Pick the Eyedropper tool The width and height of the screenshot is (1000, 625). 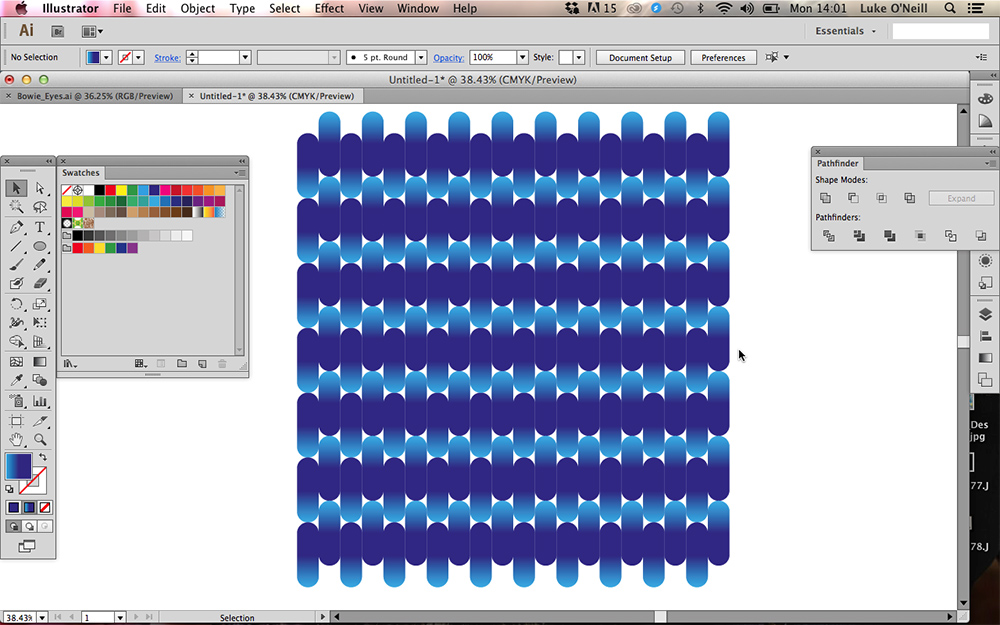[x=17, y=381]
